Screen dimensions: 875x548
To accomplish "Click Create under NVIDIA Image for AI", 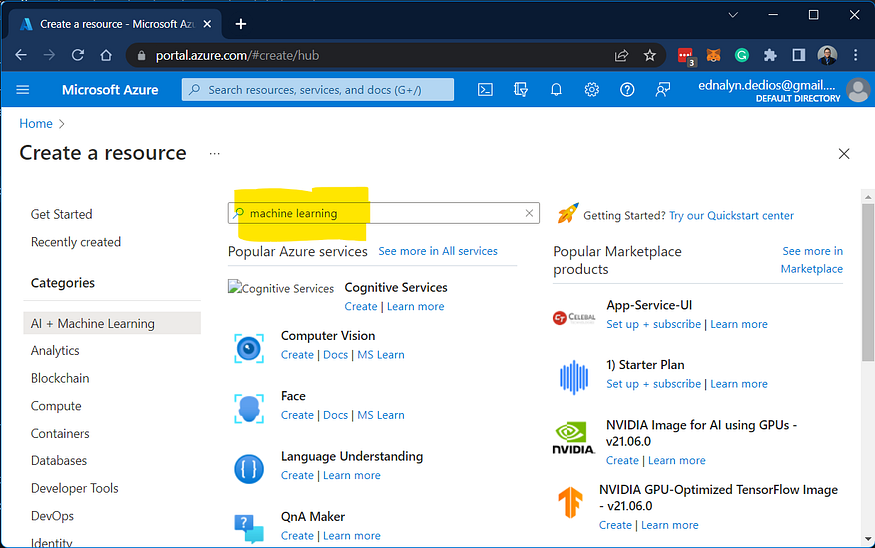I will coord(622,460).
